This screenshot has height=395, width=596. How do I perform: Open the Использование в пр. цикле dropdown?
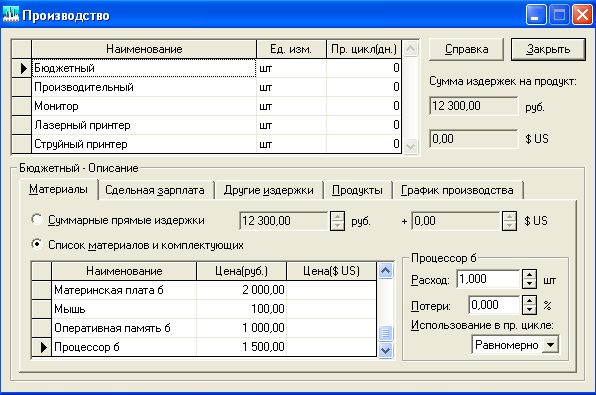550,345
